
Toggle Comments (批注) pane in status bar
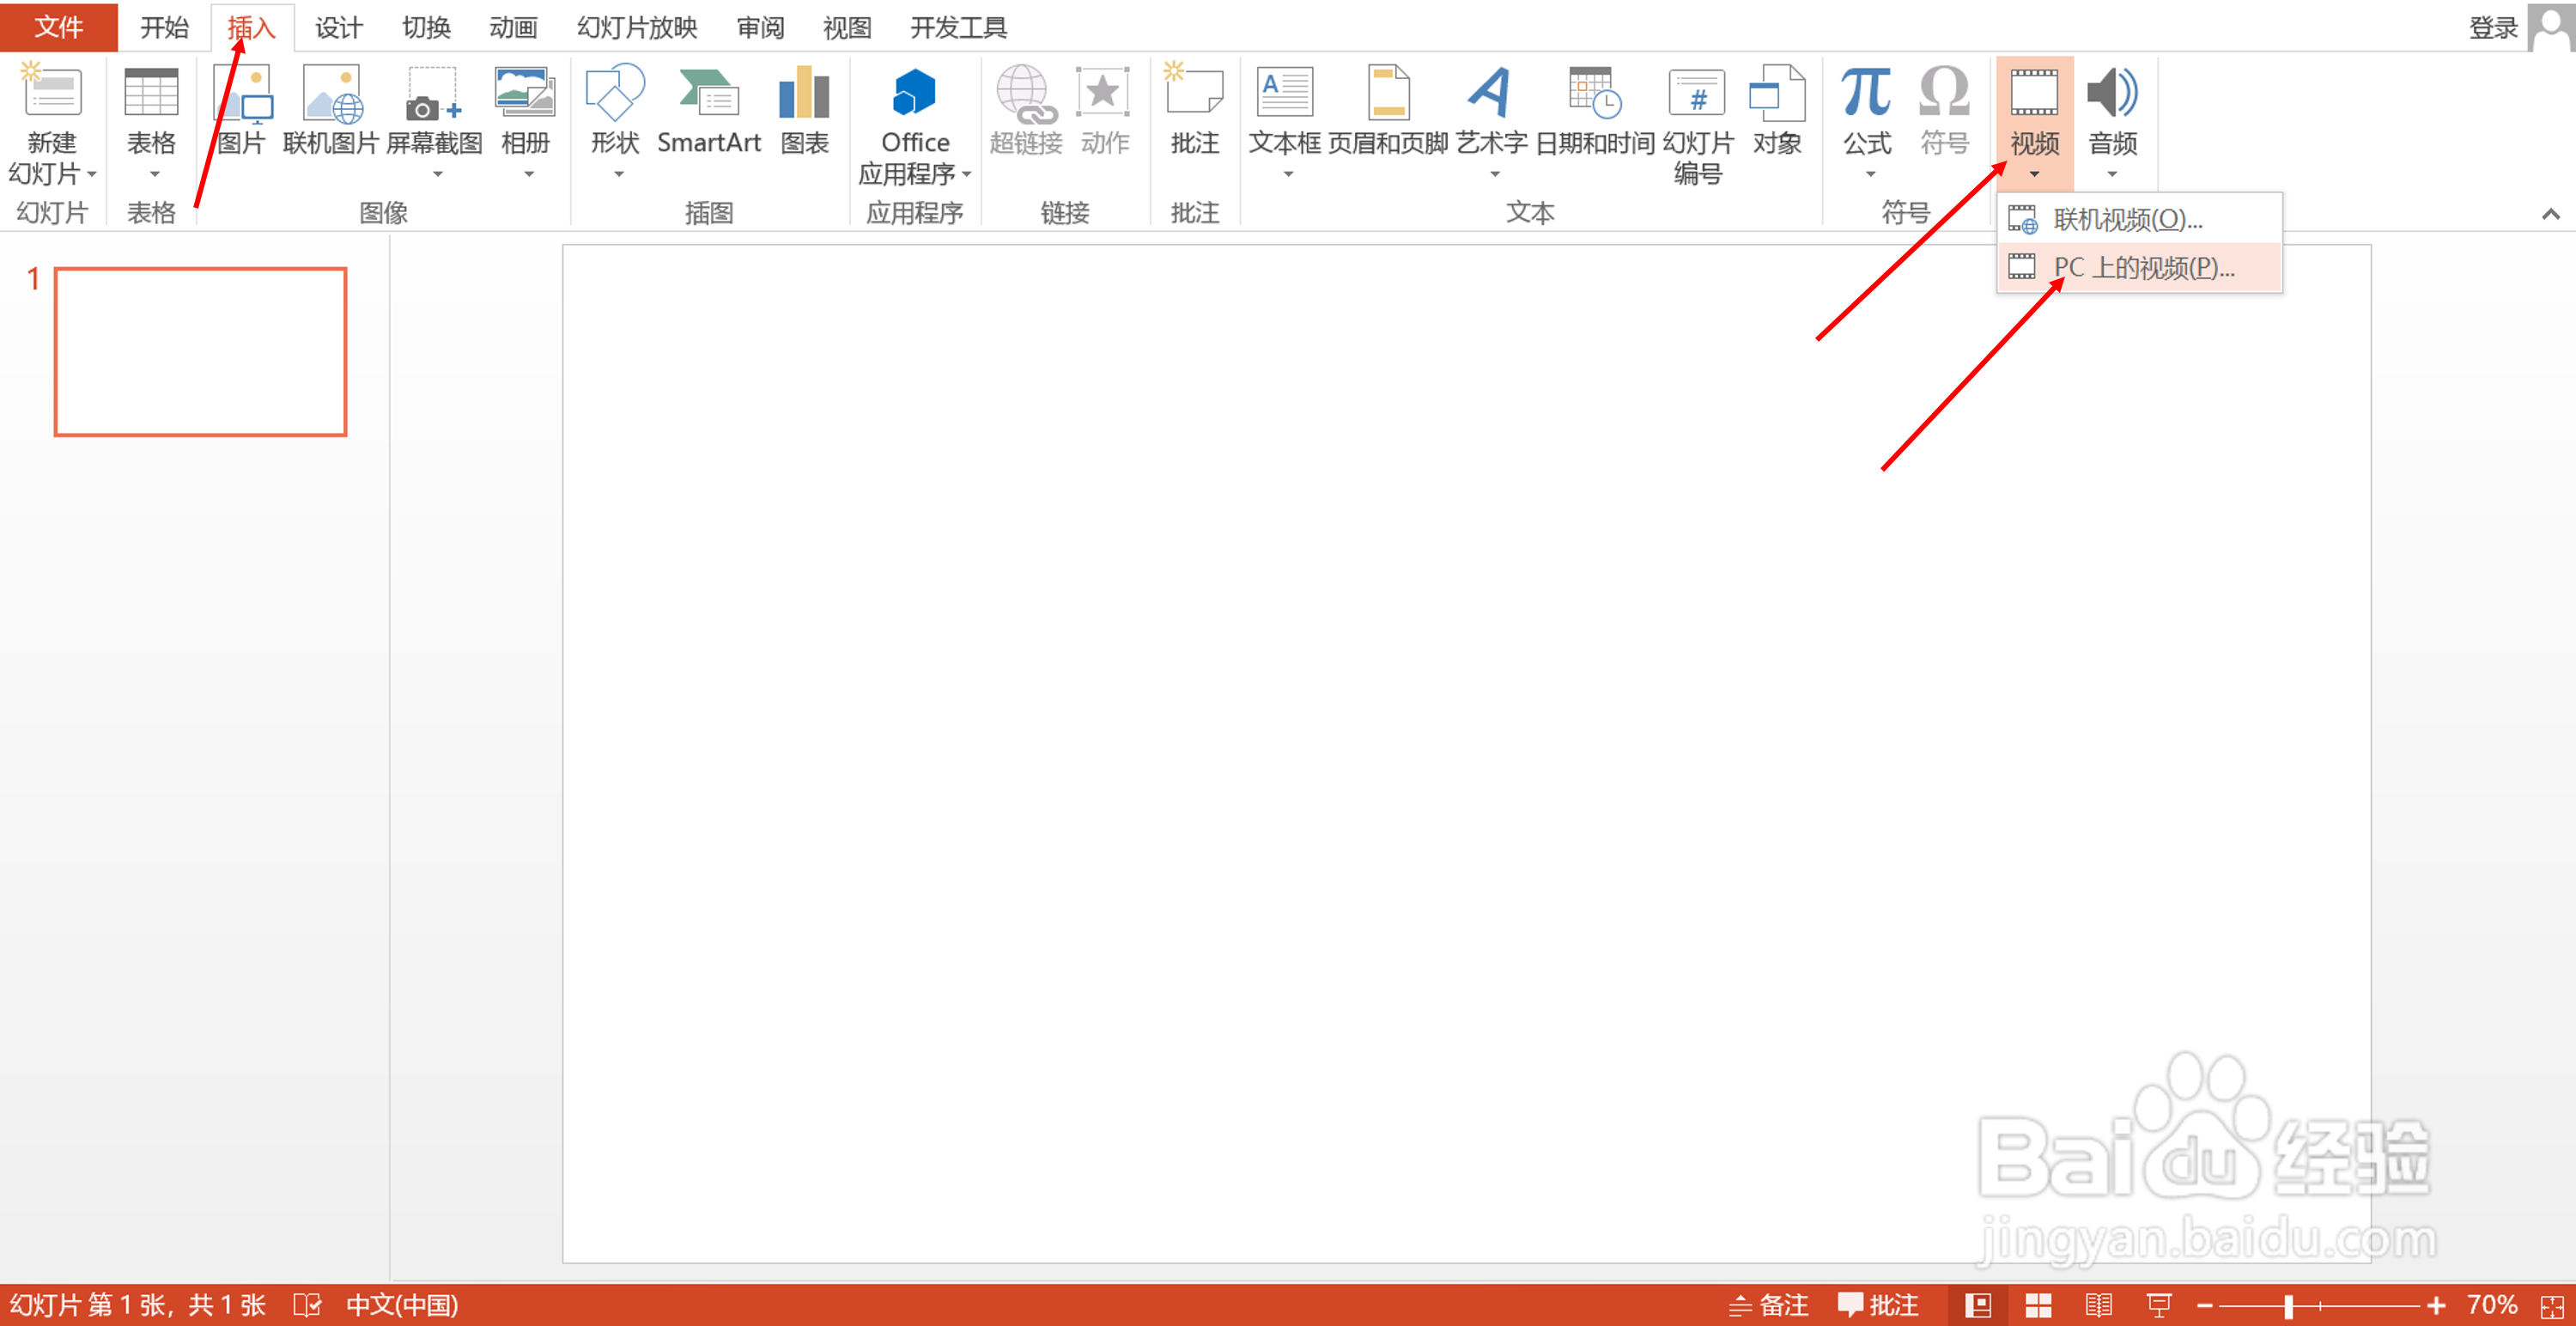[x=1878, y=1305]
